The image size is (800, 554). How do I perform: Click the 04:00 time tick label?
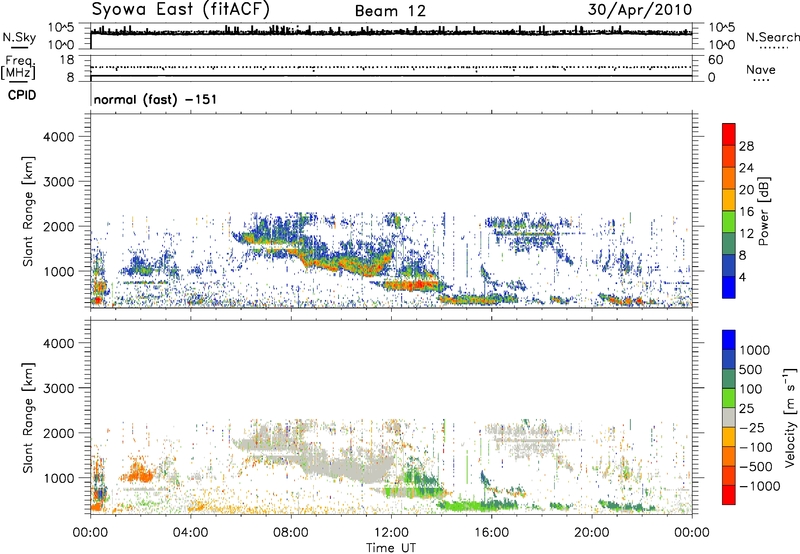[190, 533]
